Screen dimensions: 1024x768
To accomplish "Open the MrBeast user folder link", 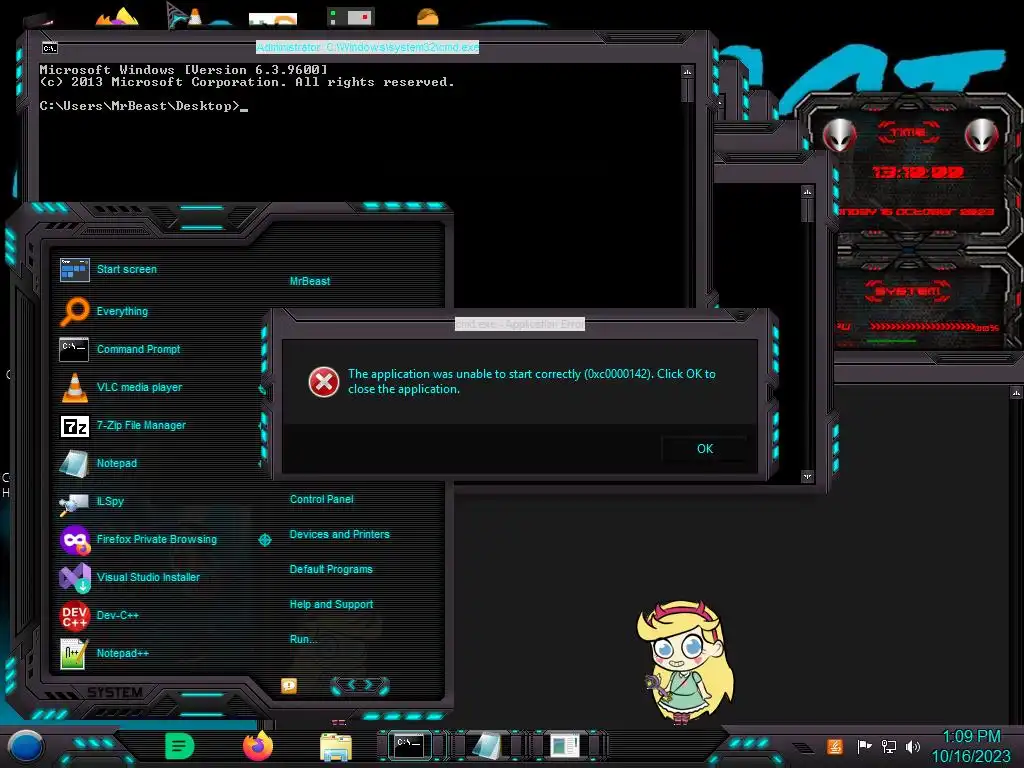I will click(310, 281).
